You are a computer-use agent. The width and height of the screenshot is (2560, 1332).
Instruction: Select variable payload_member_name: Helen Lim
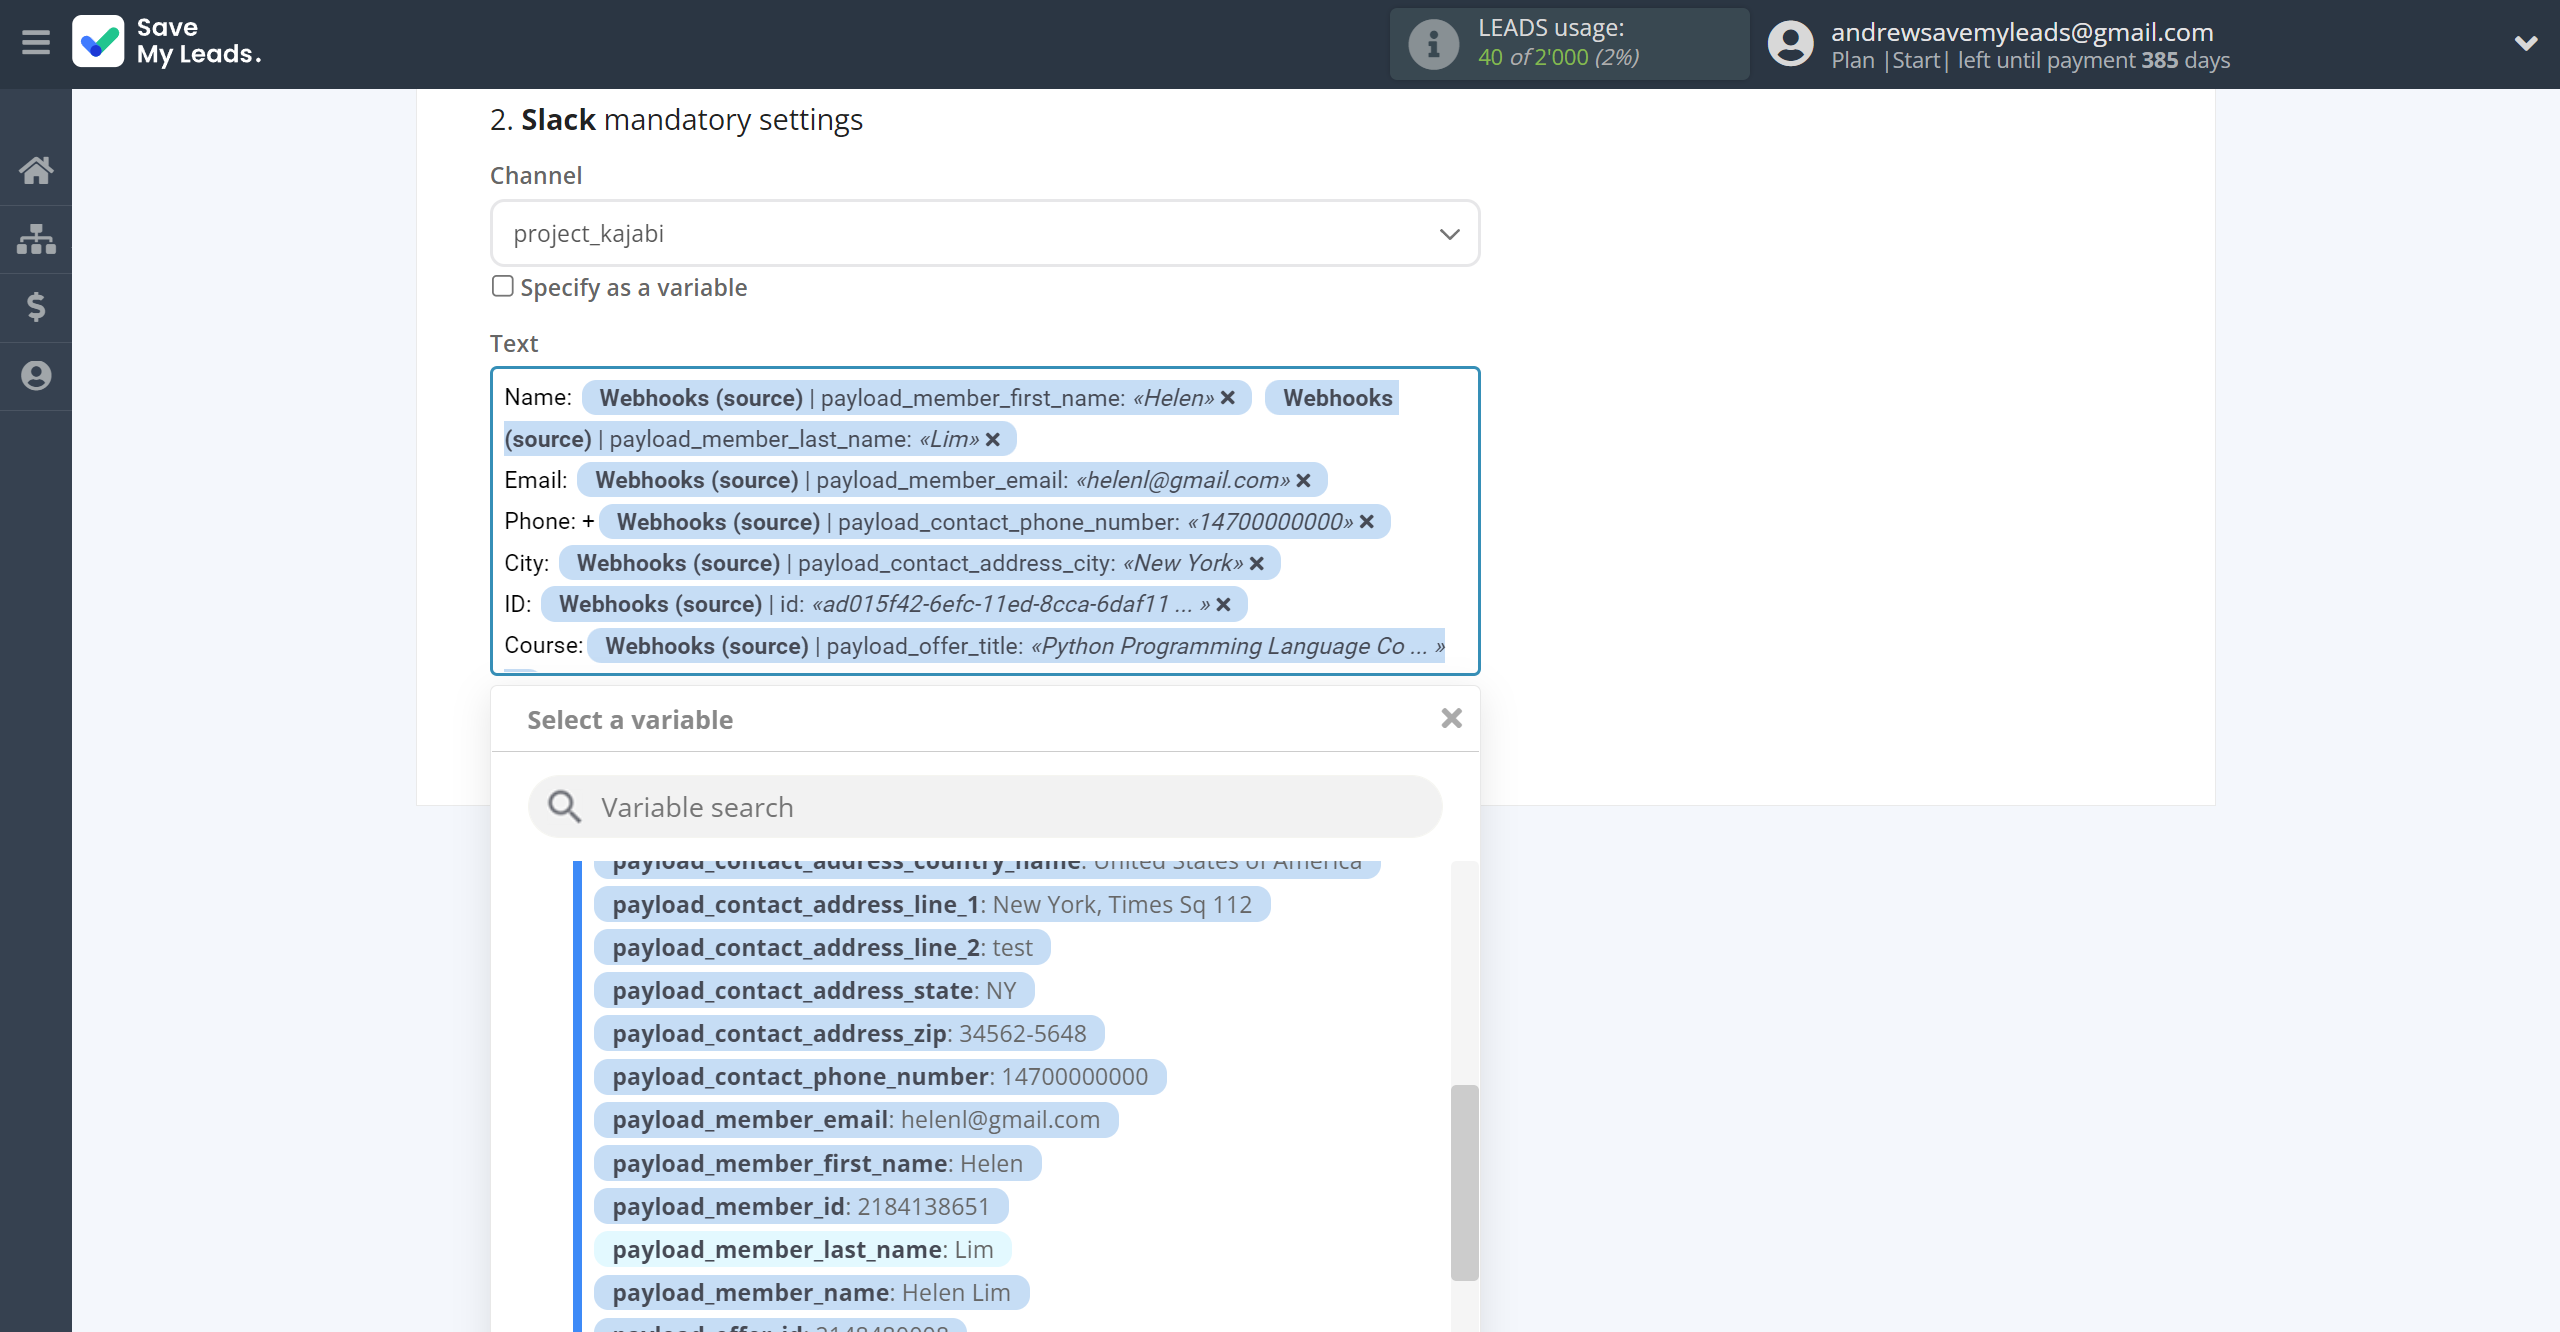tap(812, 1292)
